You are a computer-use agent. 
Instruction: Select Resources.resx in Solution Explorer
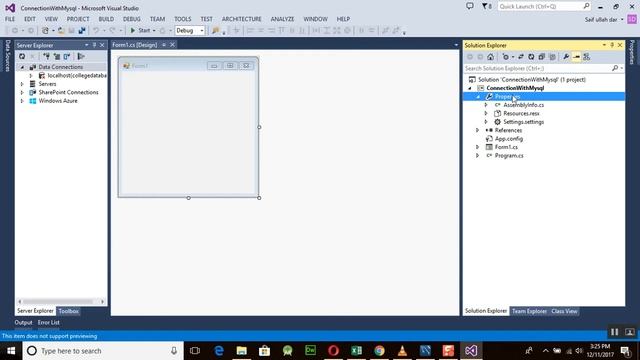point(521,113)
